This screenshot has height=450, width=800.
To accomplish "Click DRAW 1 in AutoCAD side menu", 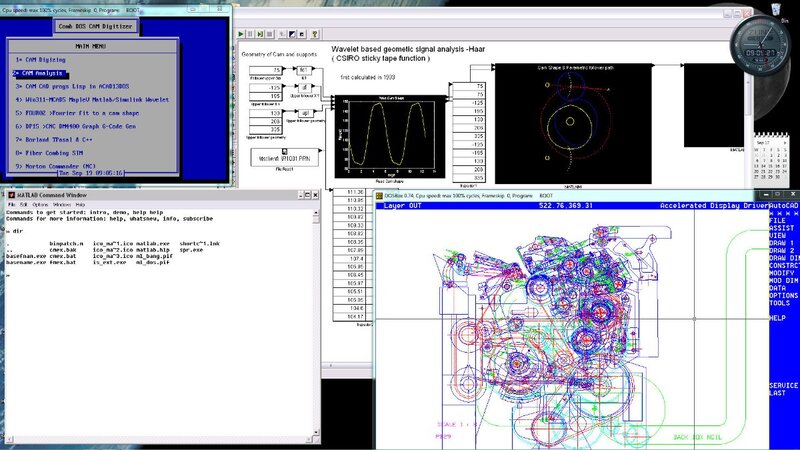I will click(x=781, y=242).
